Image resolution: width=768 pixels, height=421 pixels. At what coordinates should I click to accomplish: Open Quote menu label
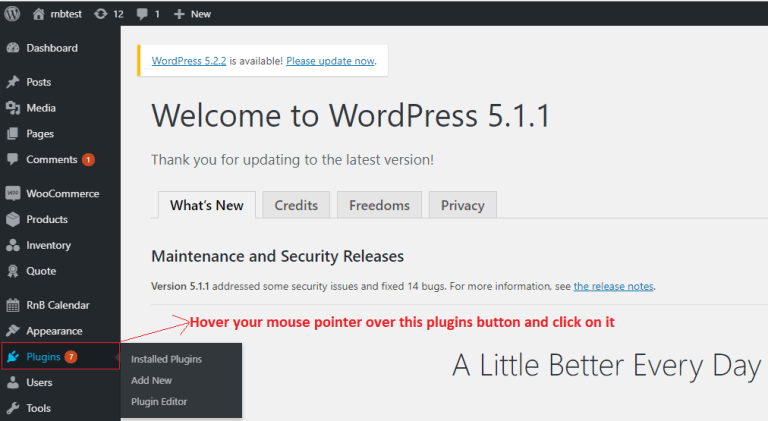[x=41, y=271]
